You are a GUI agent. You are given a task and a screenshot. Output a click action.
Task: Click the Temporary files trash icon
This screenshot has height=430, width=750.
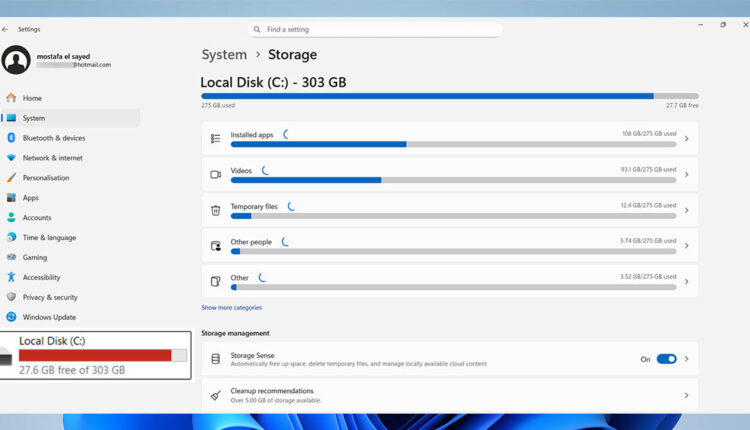(215, 210)
